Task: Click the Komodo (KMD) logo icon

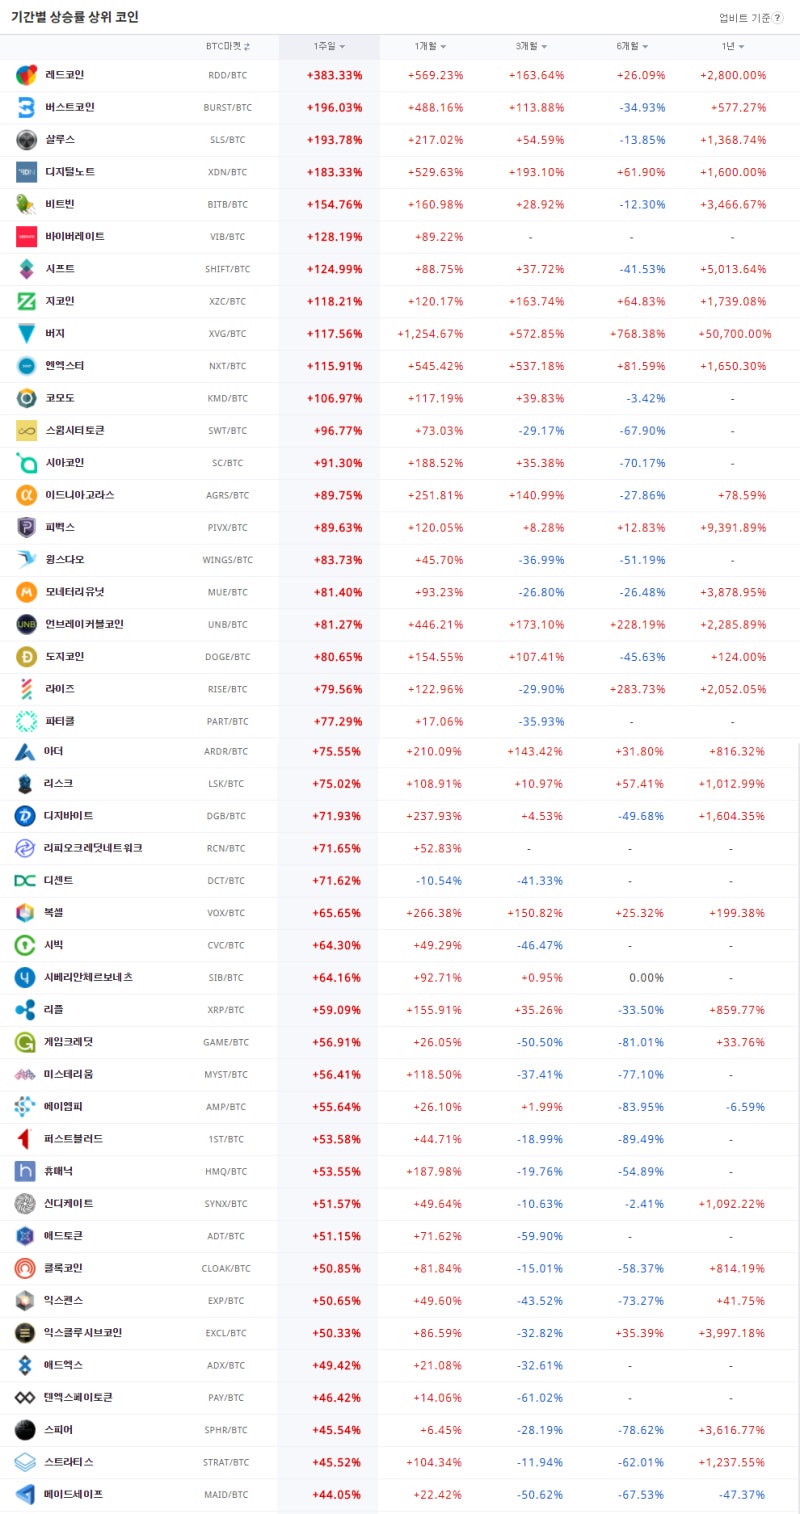Action: tap(27, 398)
